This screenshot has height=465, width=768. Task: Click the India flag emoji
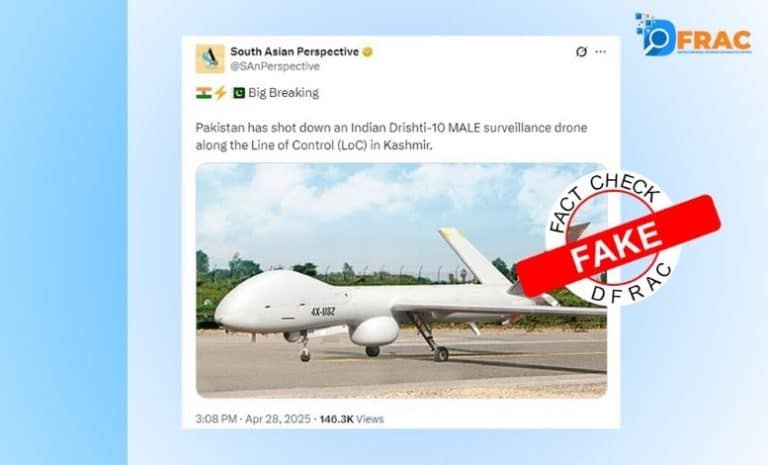pyautogui.click(x=204, y=93)
